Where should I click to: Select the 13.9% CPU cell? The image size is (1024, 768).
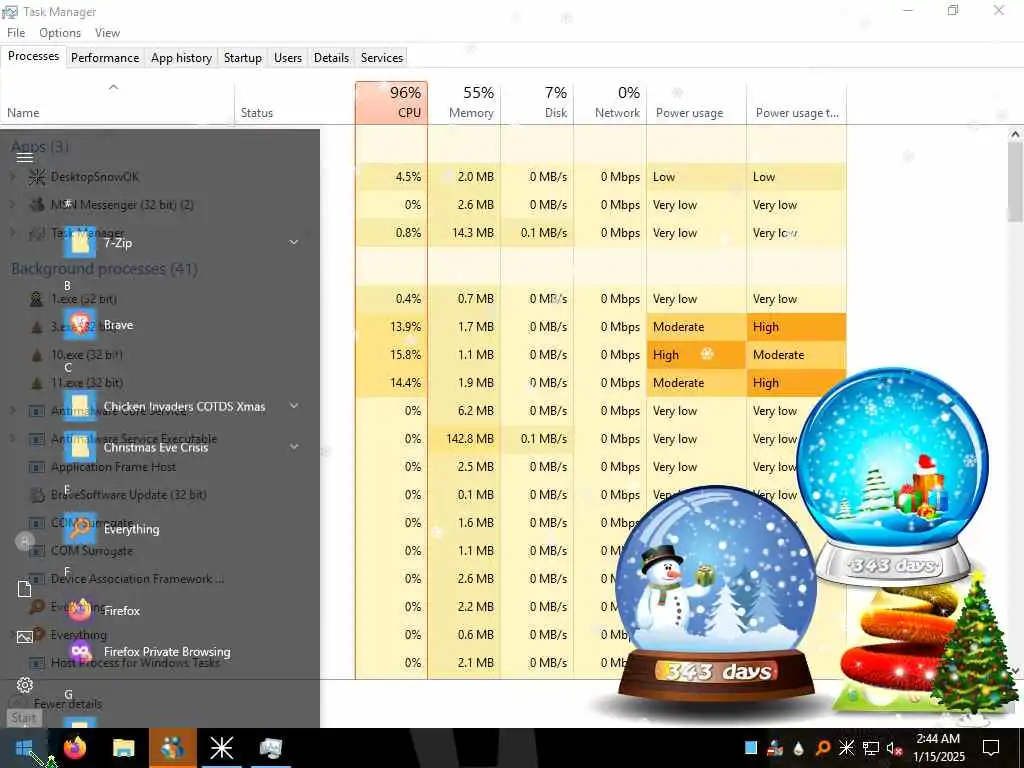(391, 327)
